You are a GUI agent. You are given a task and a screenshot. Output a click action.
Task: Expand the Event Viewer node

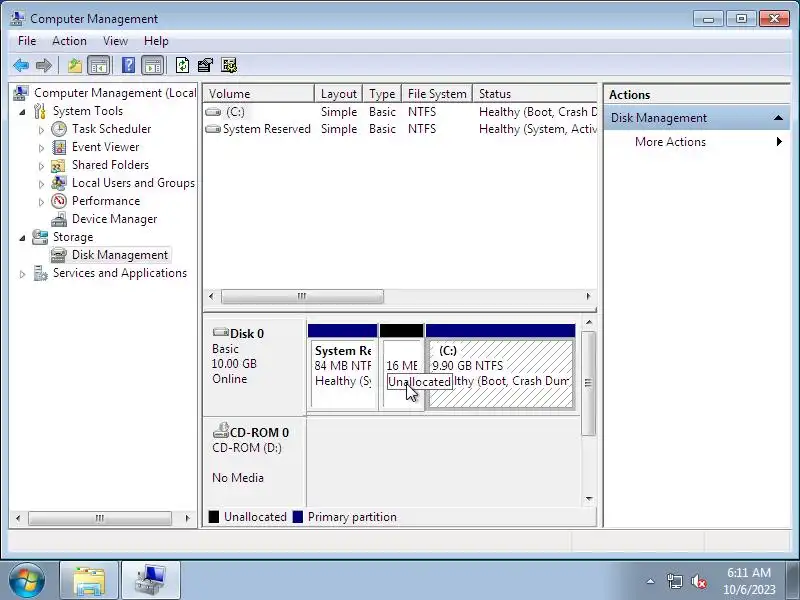point(41,148)
